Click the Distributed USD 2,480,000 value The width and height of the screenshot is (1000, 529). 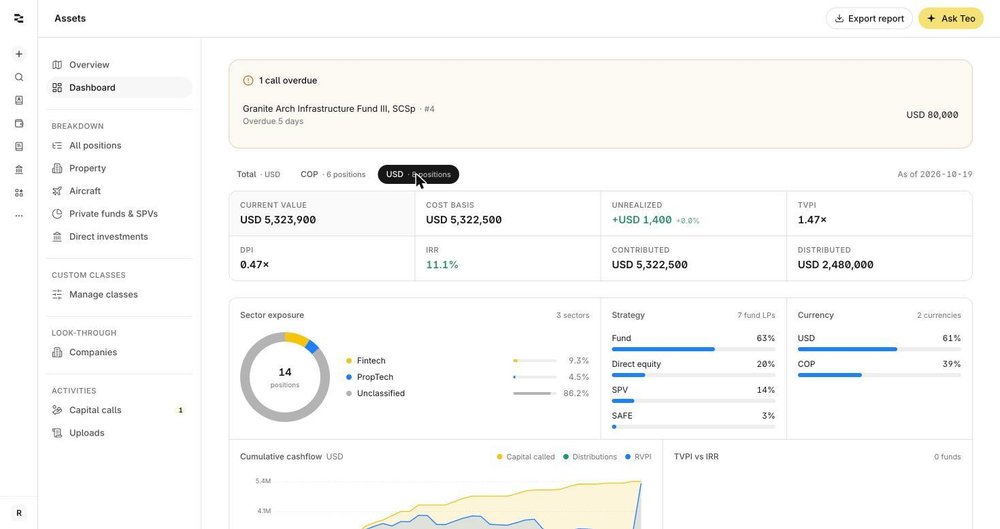(x=835, y=265)
